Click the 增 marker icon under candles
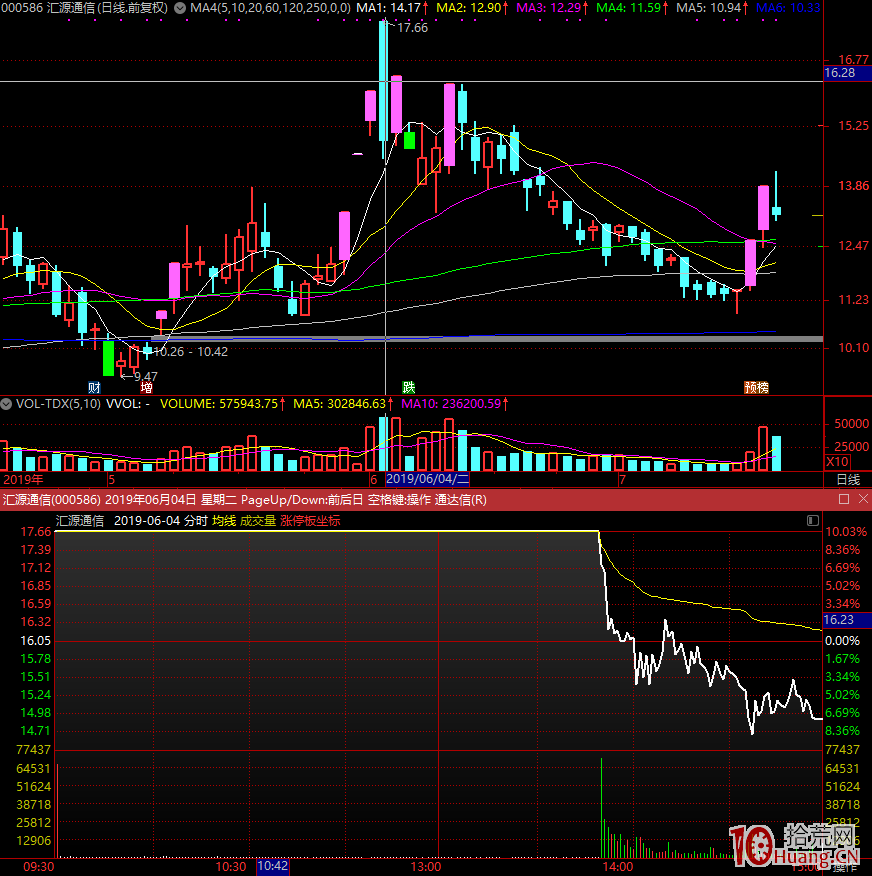 146,387
